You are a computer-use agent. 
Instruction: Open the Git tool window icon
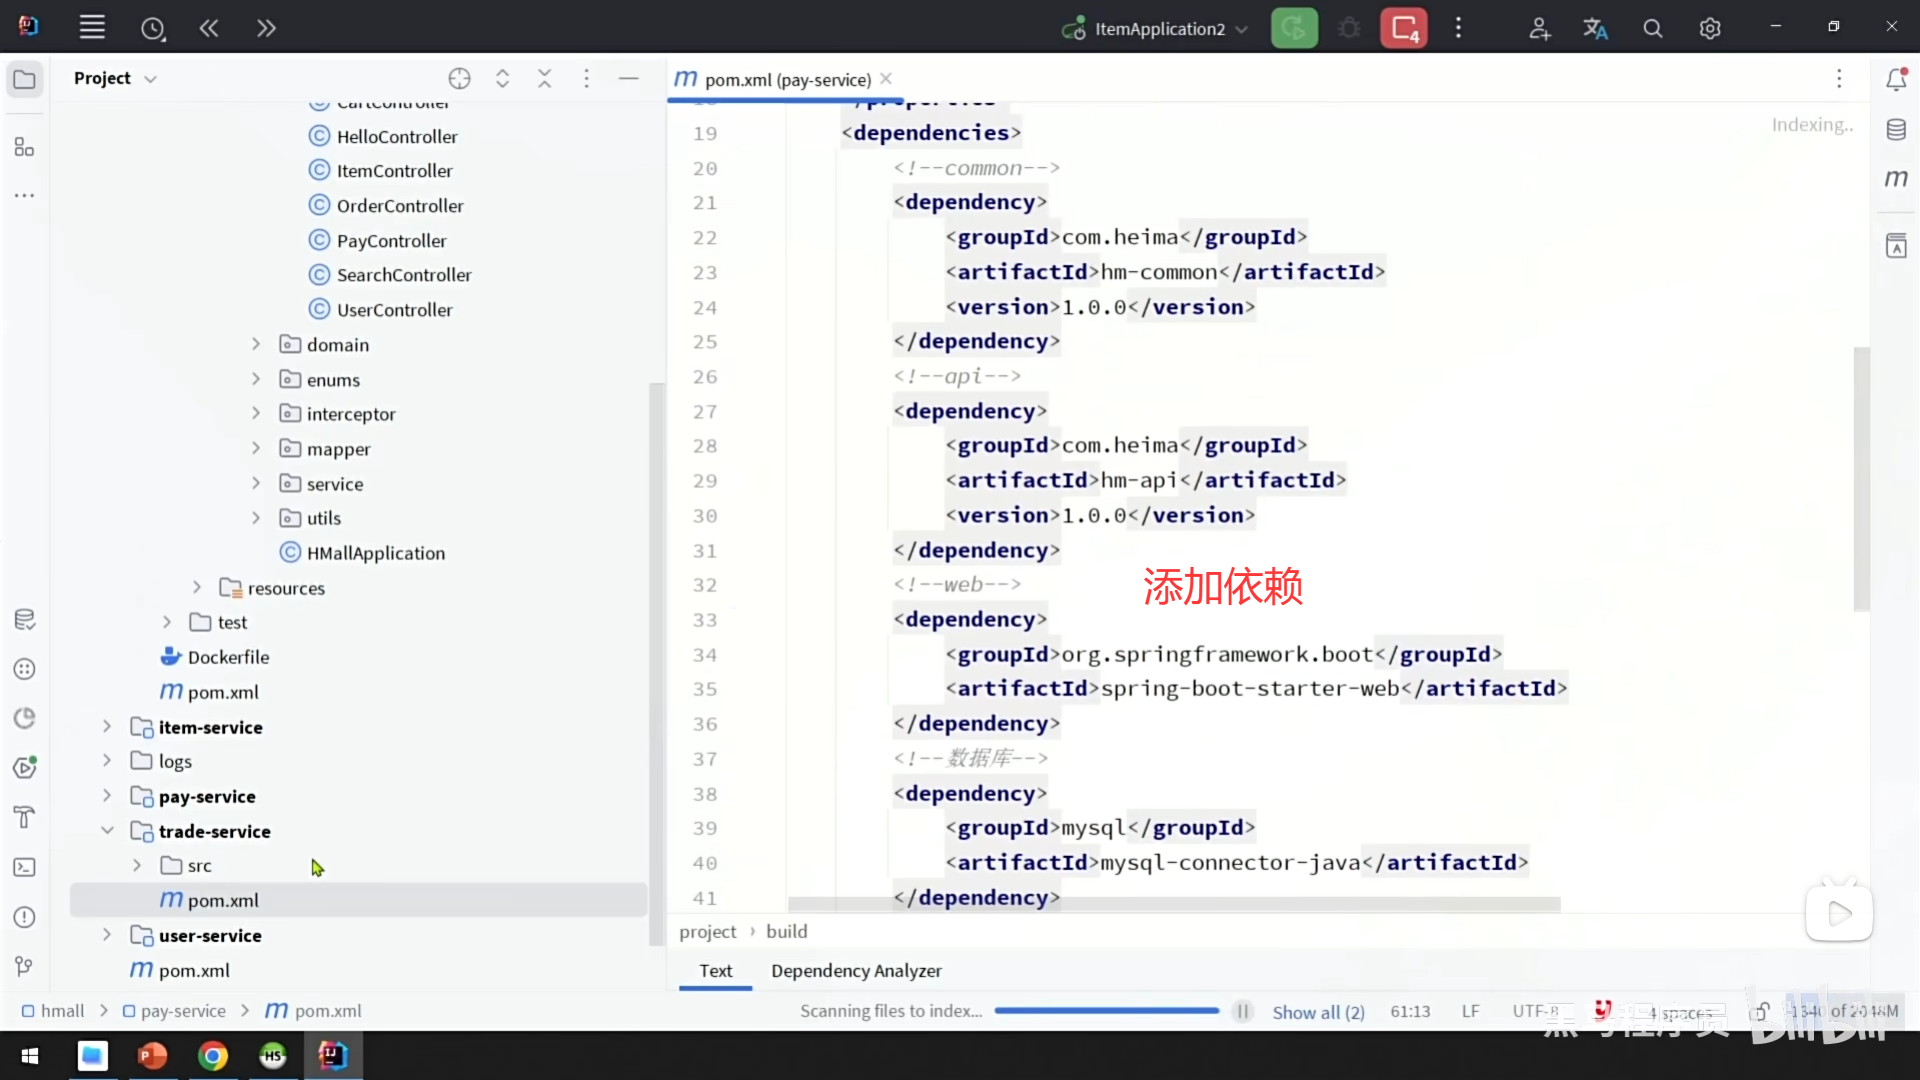point(25,966)
